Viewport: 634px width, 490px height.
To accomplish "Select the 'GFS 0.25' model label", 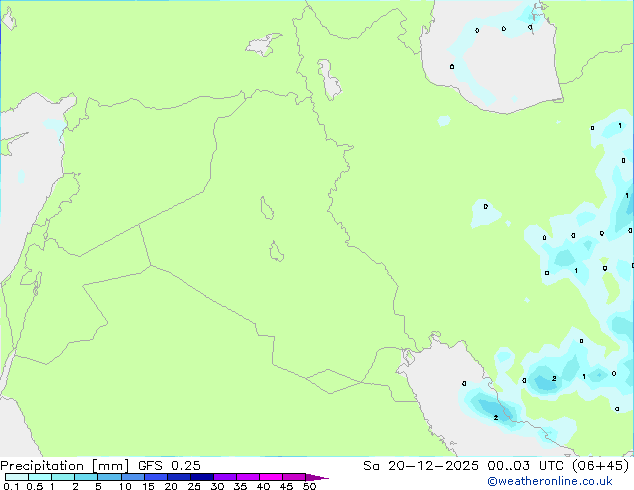I will pyautogui.click(x=169, y=466).
